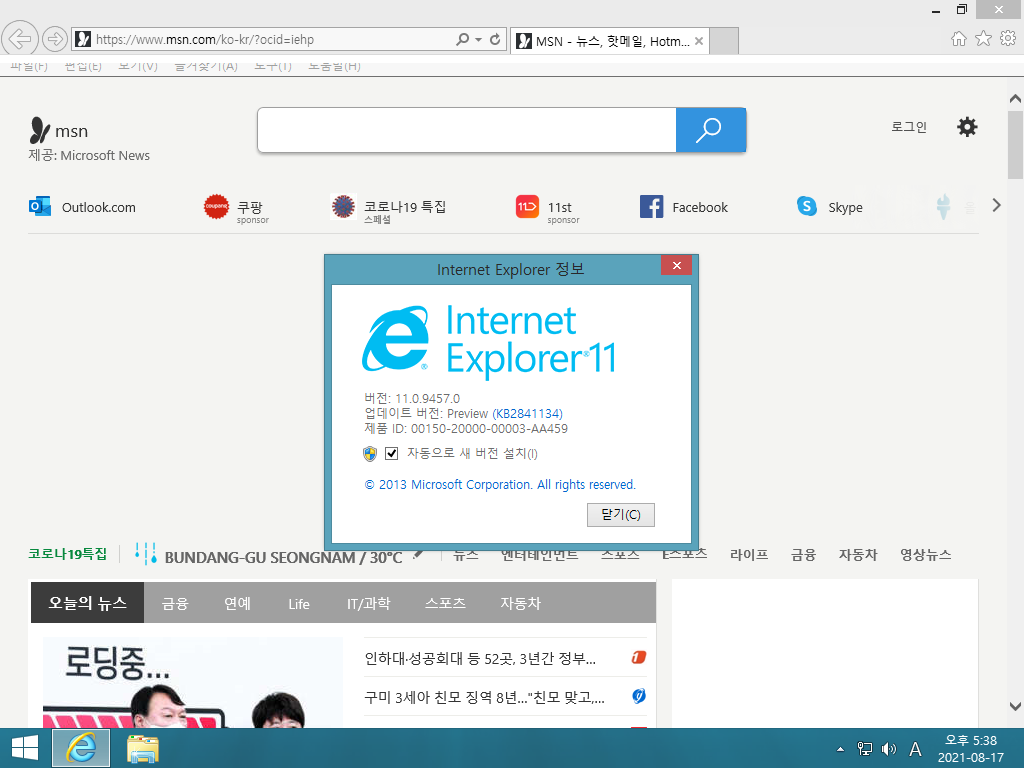Open the 자동차 top navigation item
This screenshot has width=1024, height=768.
(858, 554)
